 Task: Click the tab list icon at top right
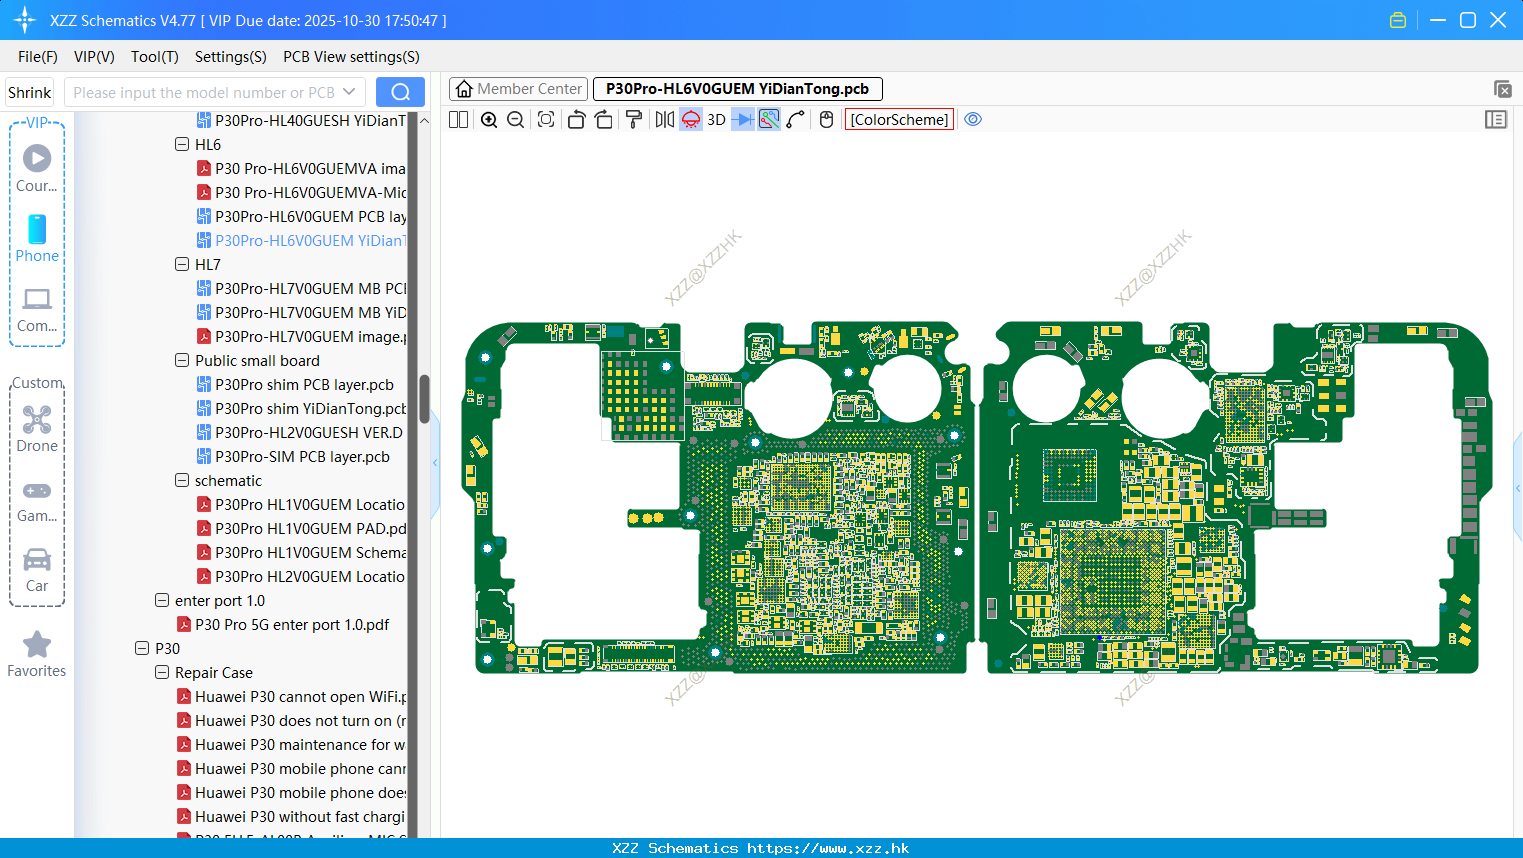point(1502,89)
